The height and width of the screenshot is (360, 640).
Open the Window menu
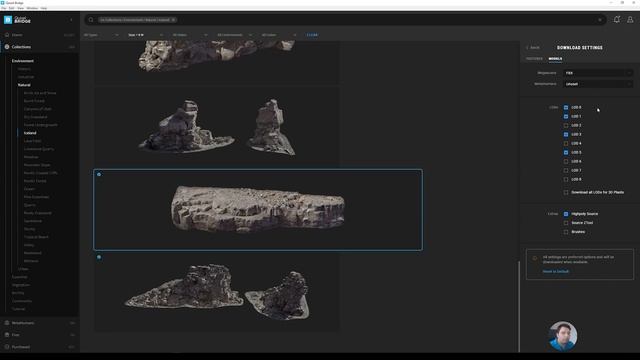coord(32,8)
